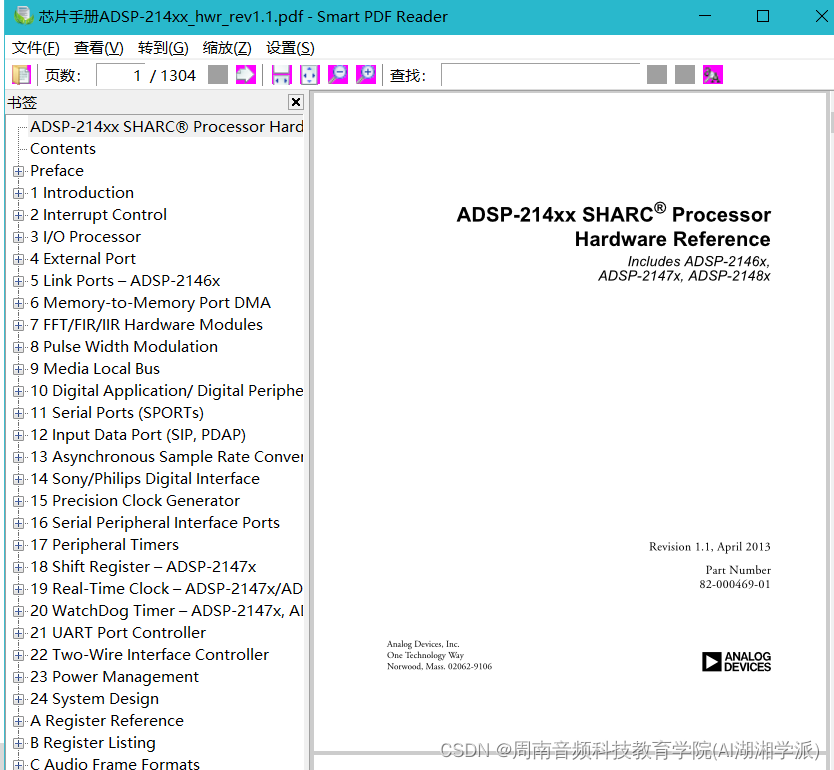Expand 11 Serial Ports (SPORTs) node

coord(19,413)
